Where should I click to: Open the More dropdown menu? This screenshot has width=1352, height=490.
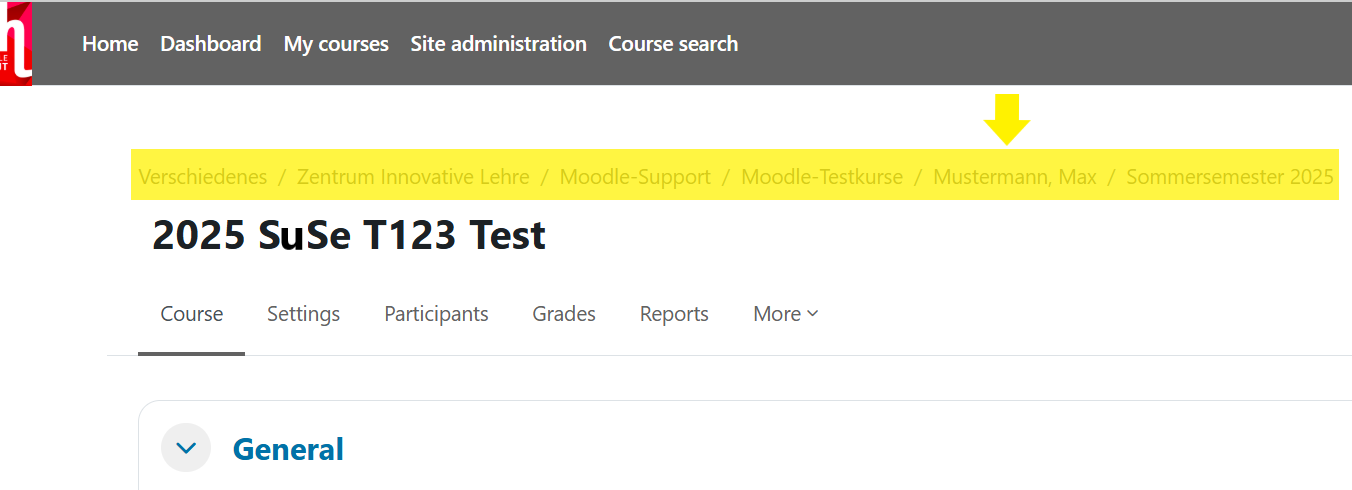coord(785,314)
